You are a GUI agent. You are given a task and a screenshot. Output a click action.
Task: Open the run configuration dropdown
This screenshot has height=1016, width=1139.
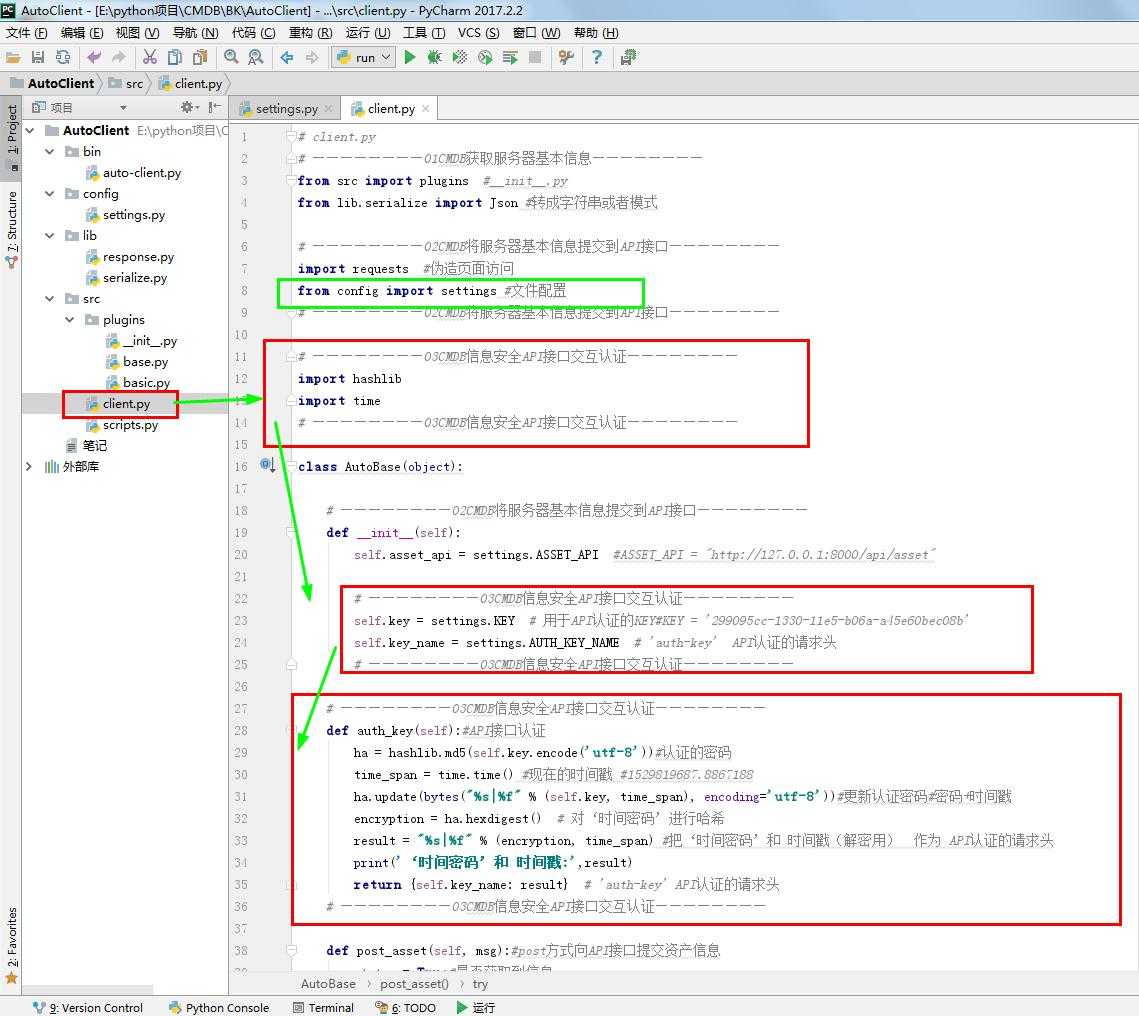[x=364, y=57]
